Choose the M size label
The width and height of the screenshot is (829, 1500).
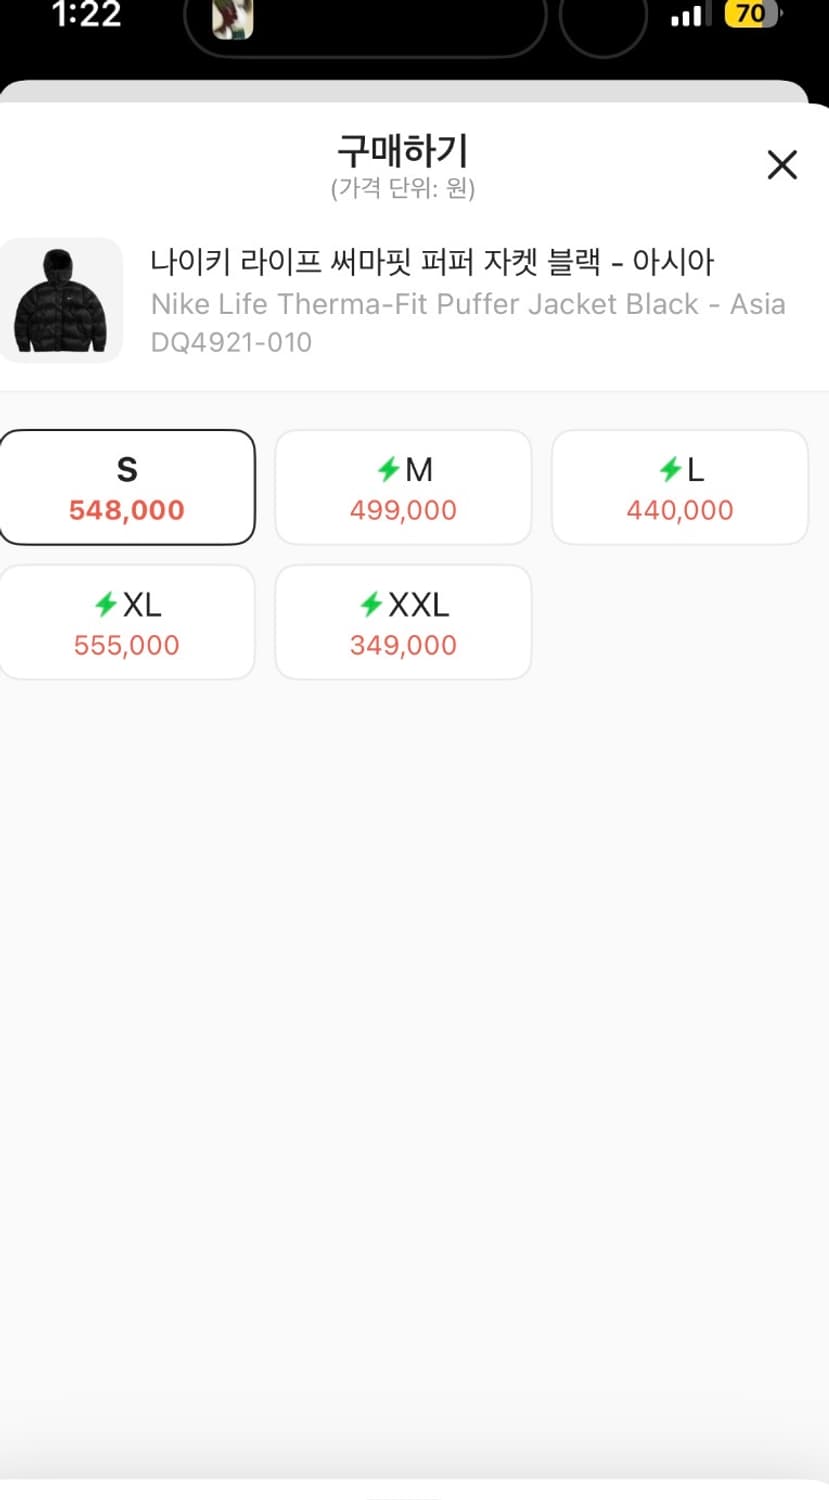(x=419, y=469)
